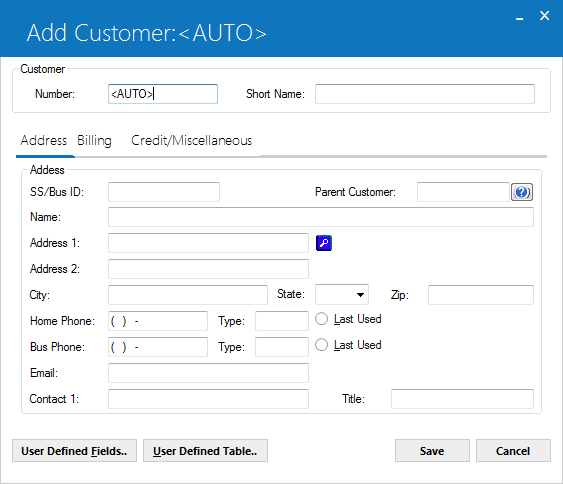Click the Contact 1 Title field
563x484 pixels.
tap(462, 399)
